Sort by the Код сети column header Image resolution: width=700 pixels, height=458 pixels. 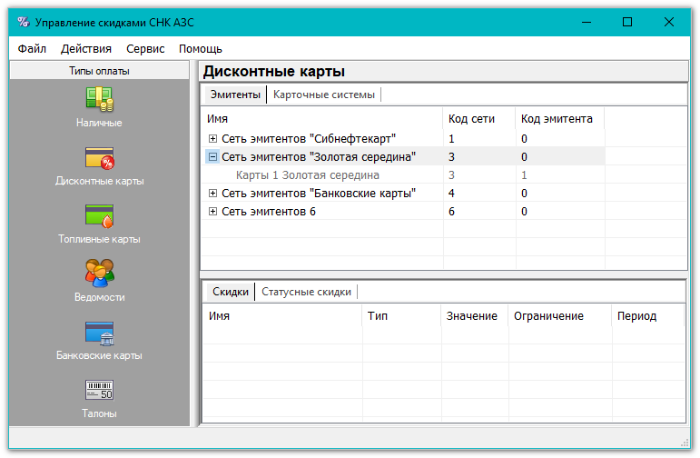pos(471,118)
